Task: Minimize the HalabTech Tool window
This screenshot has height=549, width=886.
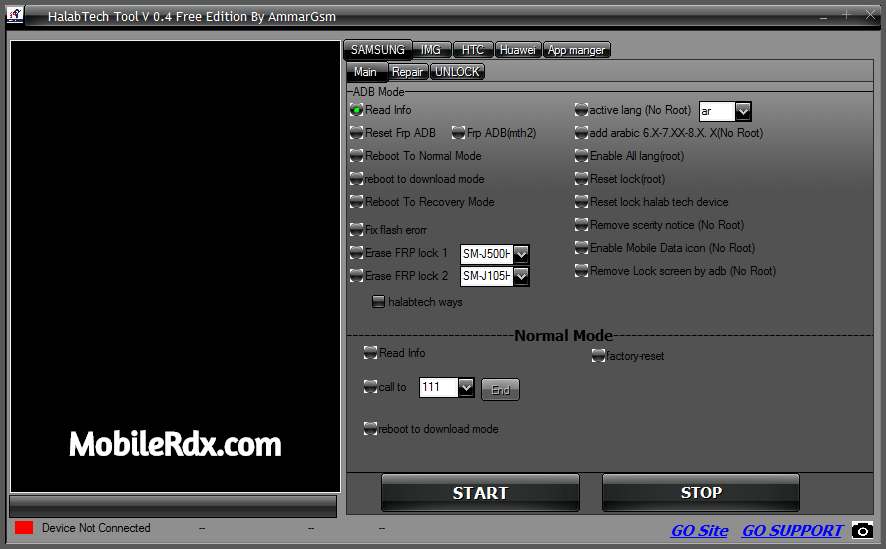Action: coord(823,16)
